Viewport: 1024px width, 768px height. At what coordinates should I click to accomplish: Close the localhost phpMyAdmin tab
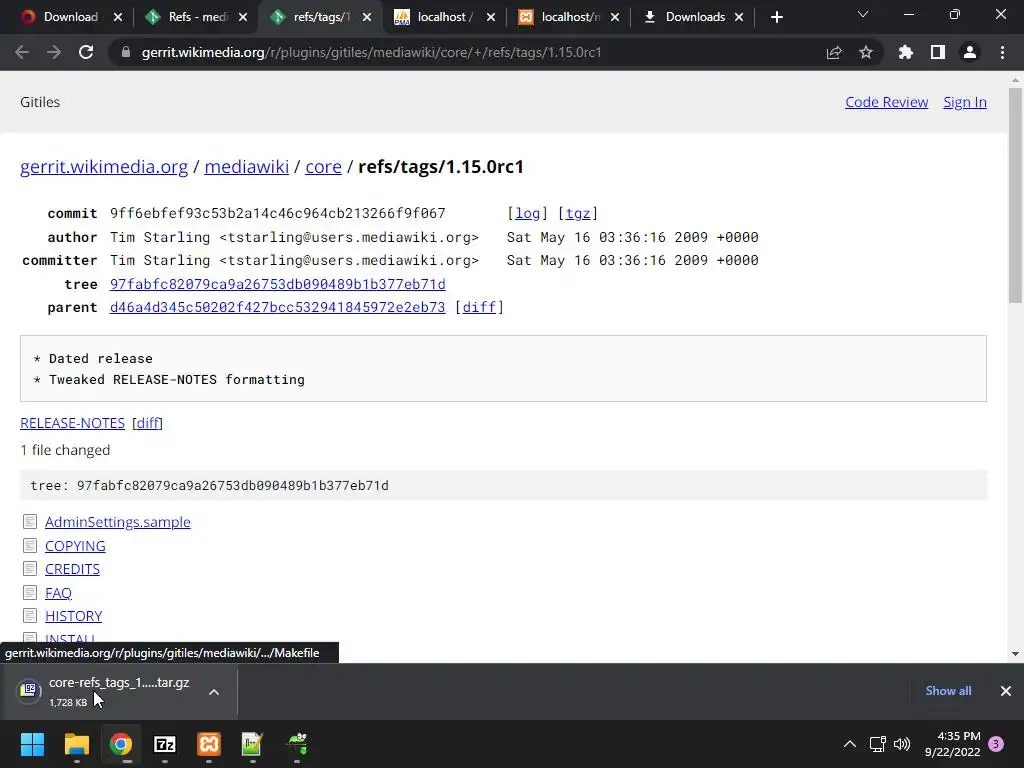pyautogui.click(x=491, y=17)
